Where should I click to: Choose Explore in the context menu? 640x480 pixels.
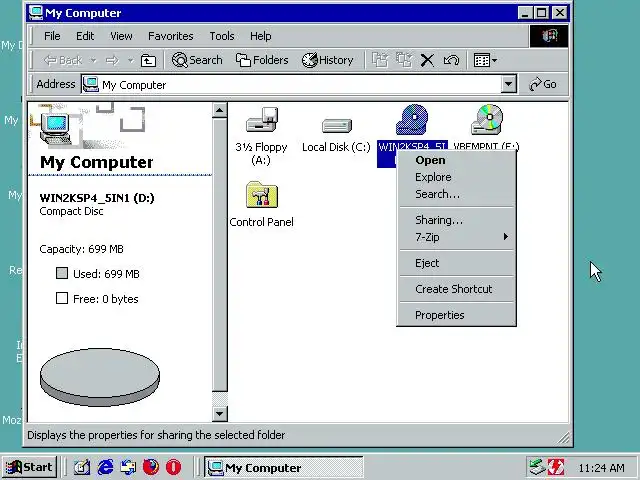(456, 177)
